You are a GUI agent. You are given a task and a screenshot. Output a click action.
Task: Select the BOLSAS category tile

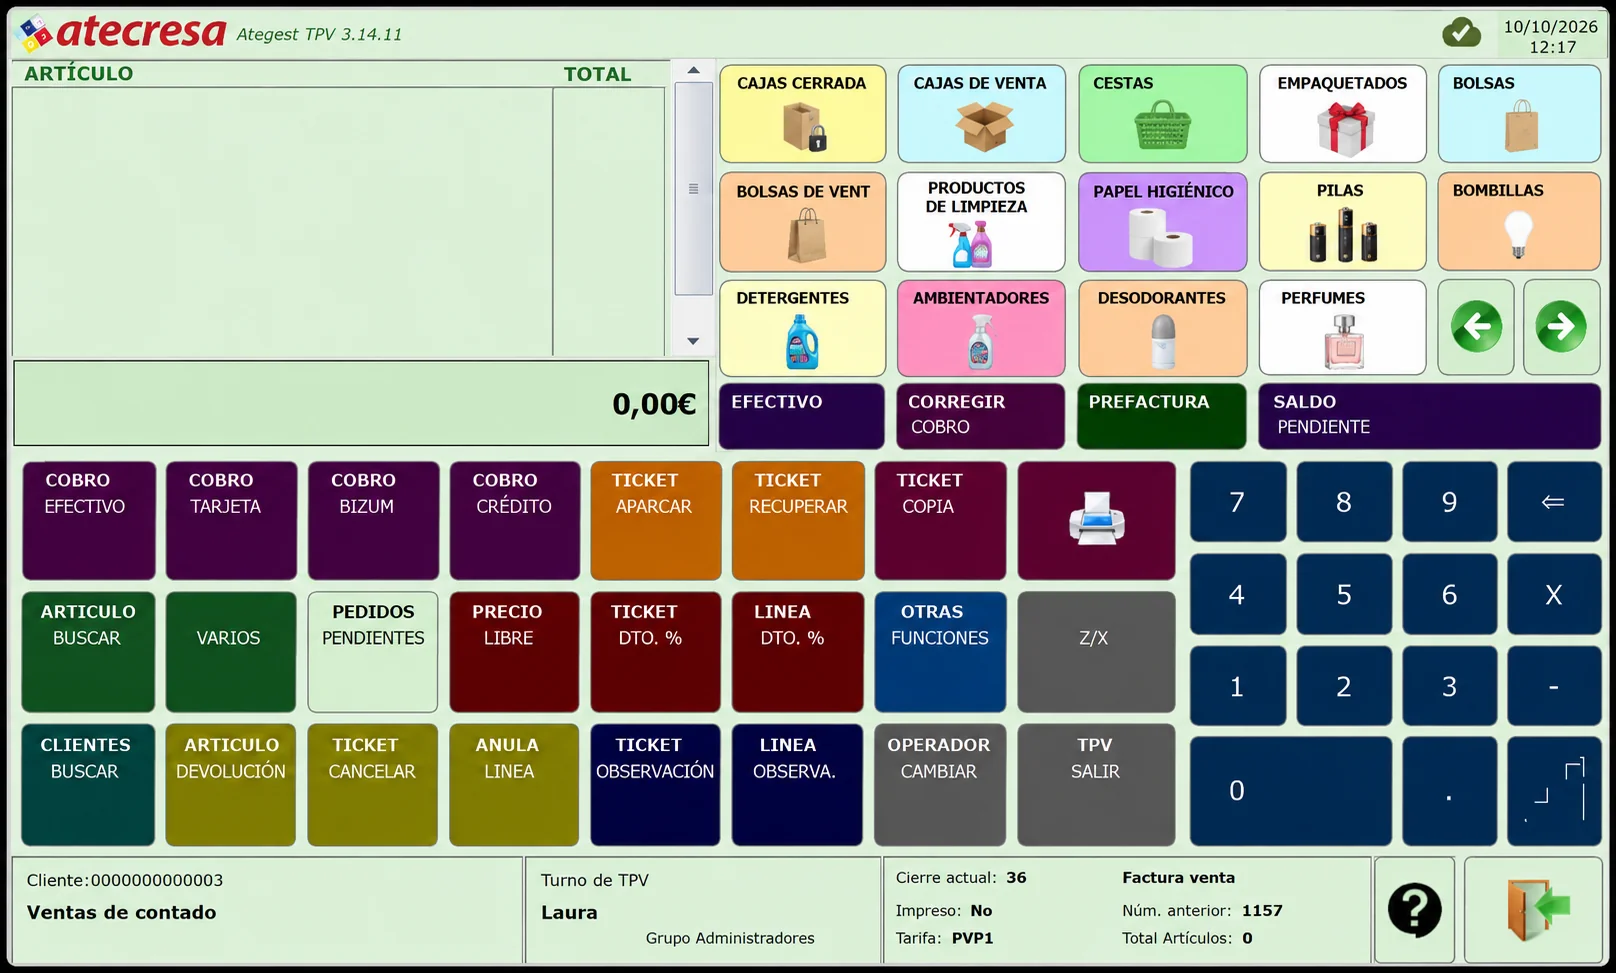tap(1519, 114)
